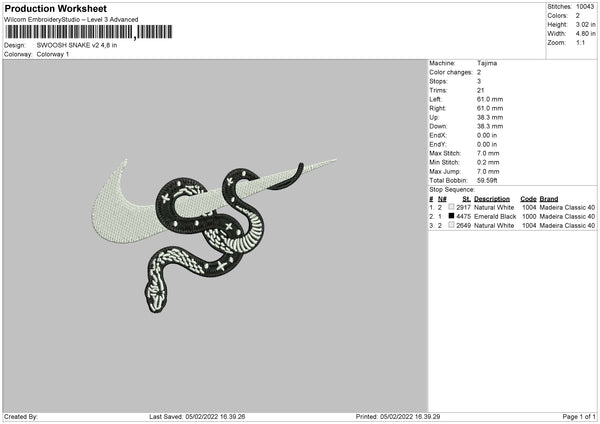Click the 'Down:' row label
The width and height of the screenshot is (600, 424).
tap(438, 126)
